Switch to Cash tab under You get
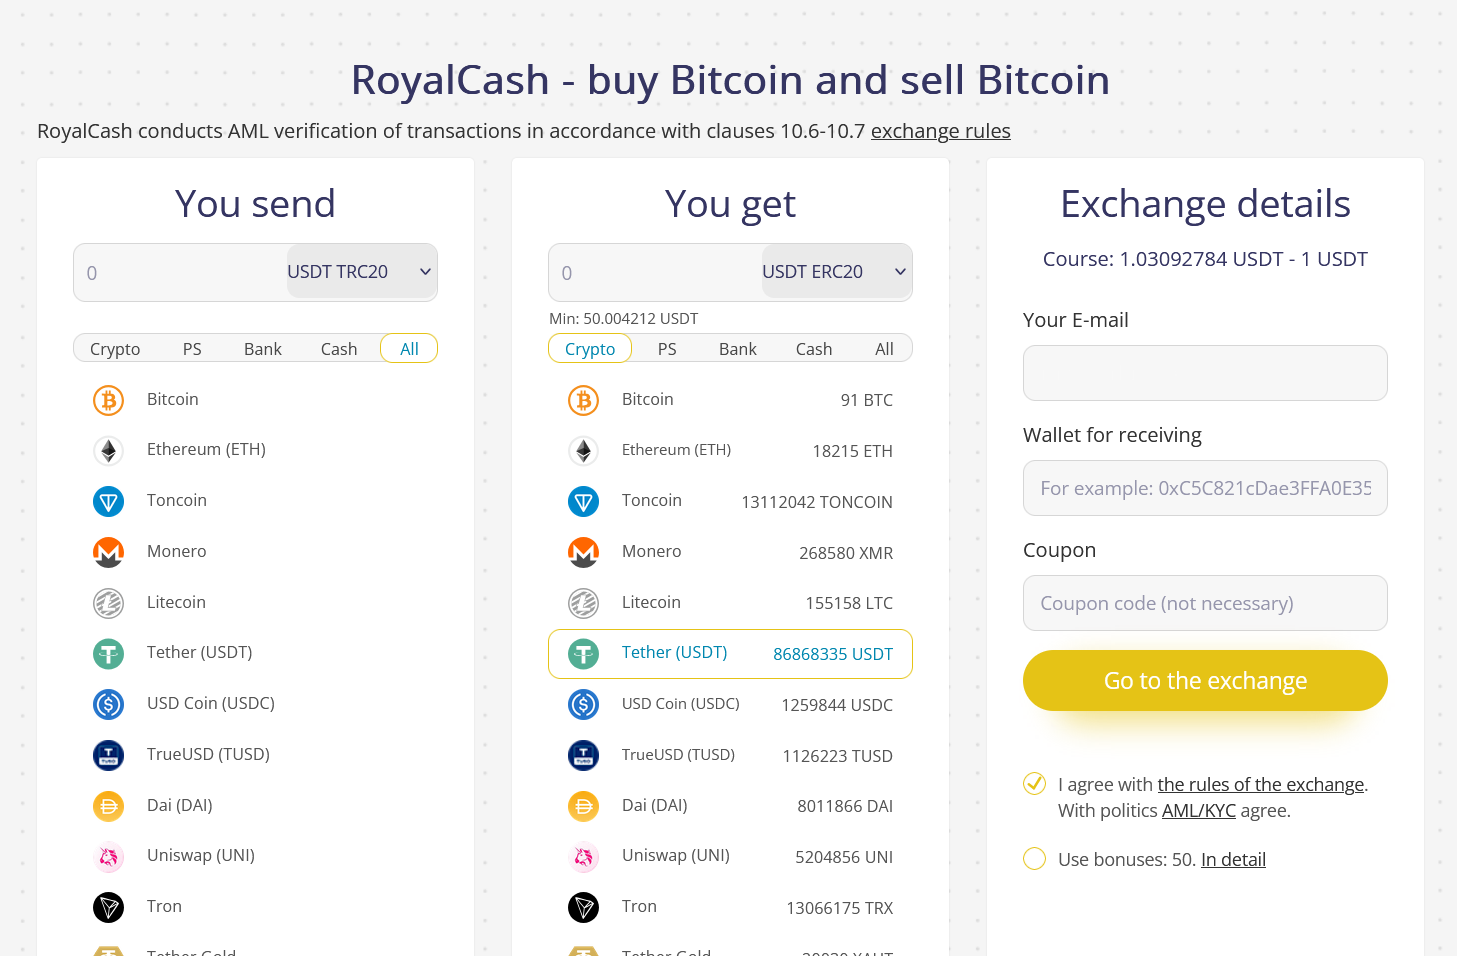Screen dimensions: 1457x956 point(814,349)
